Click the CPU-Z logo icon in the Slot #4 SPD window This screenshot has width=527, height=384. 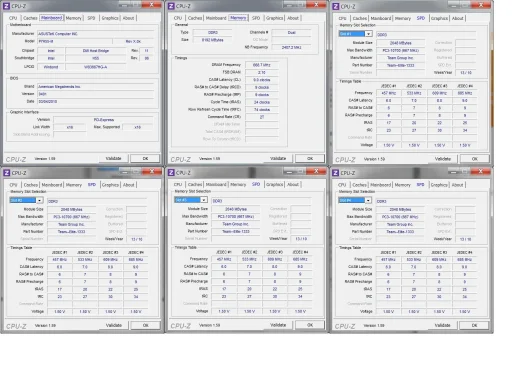coord(335,173)
